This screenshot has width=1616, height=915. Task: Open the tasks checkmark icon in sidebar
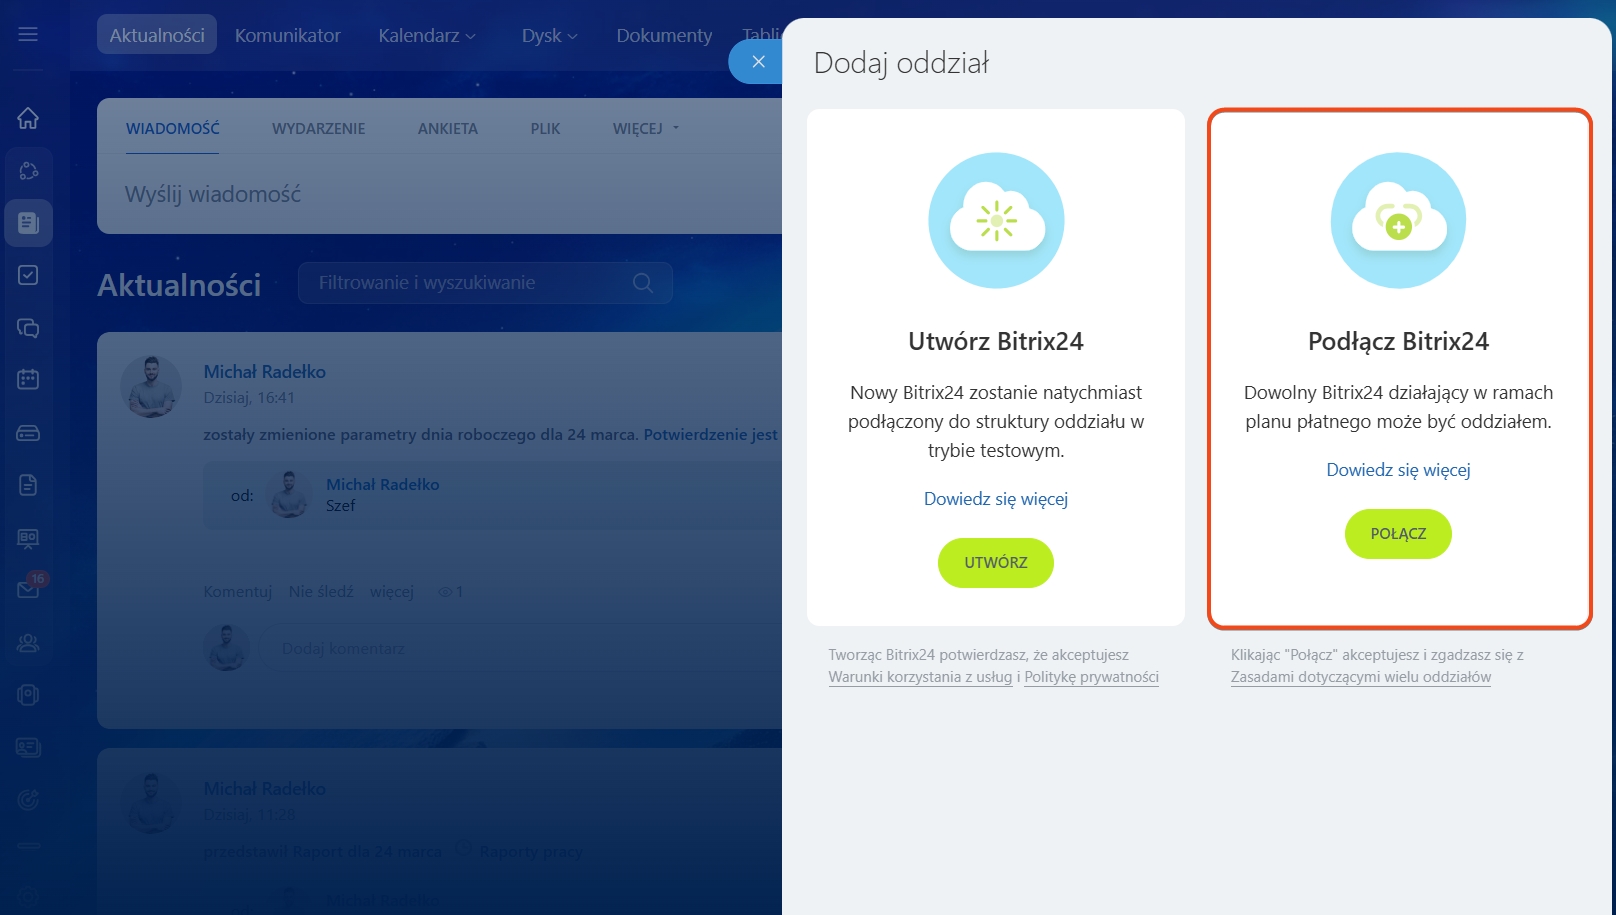tap(28, 275)
